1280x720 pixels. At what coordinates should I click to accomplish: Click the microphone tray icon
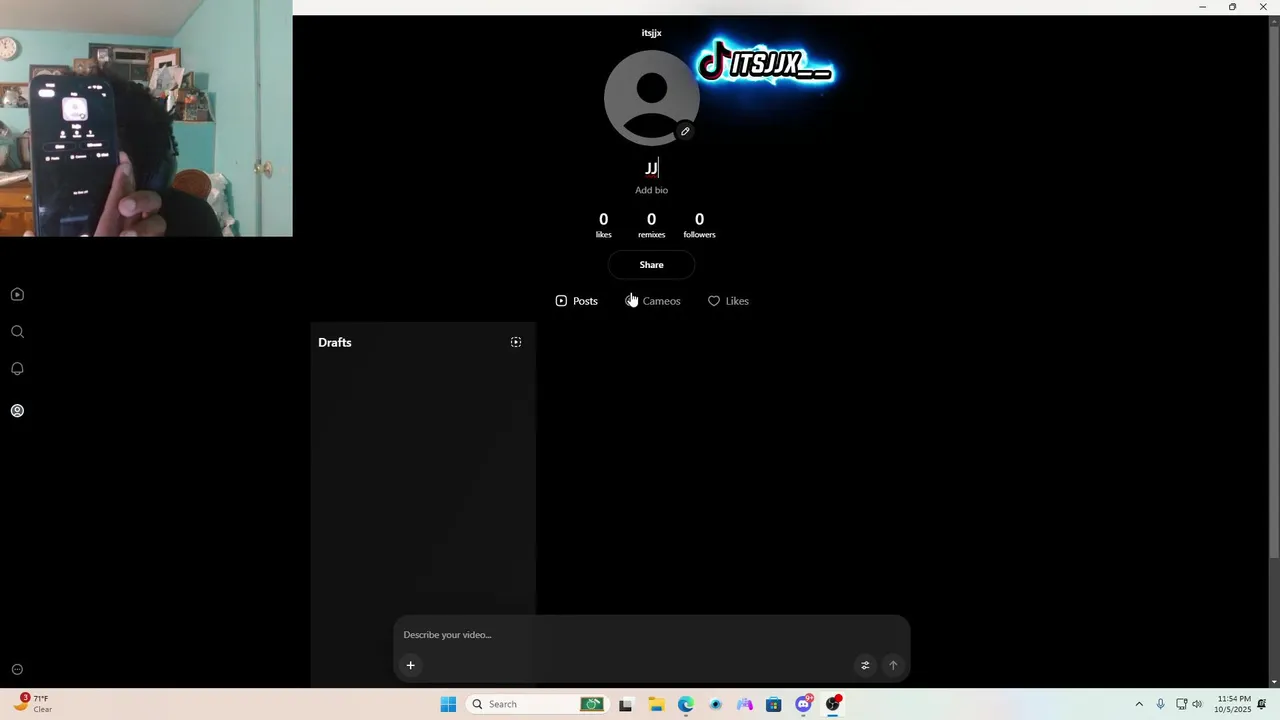pyautogui.click(x=1160, y=704)
